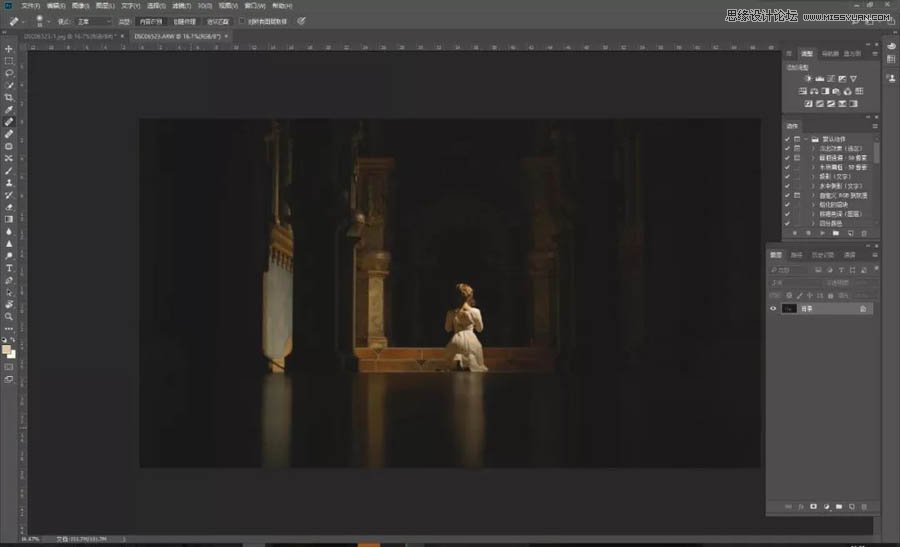Toggle the 对所有图层取样 checkbox
900x547 pixels.
click(x=242, y=21)
